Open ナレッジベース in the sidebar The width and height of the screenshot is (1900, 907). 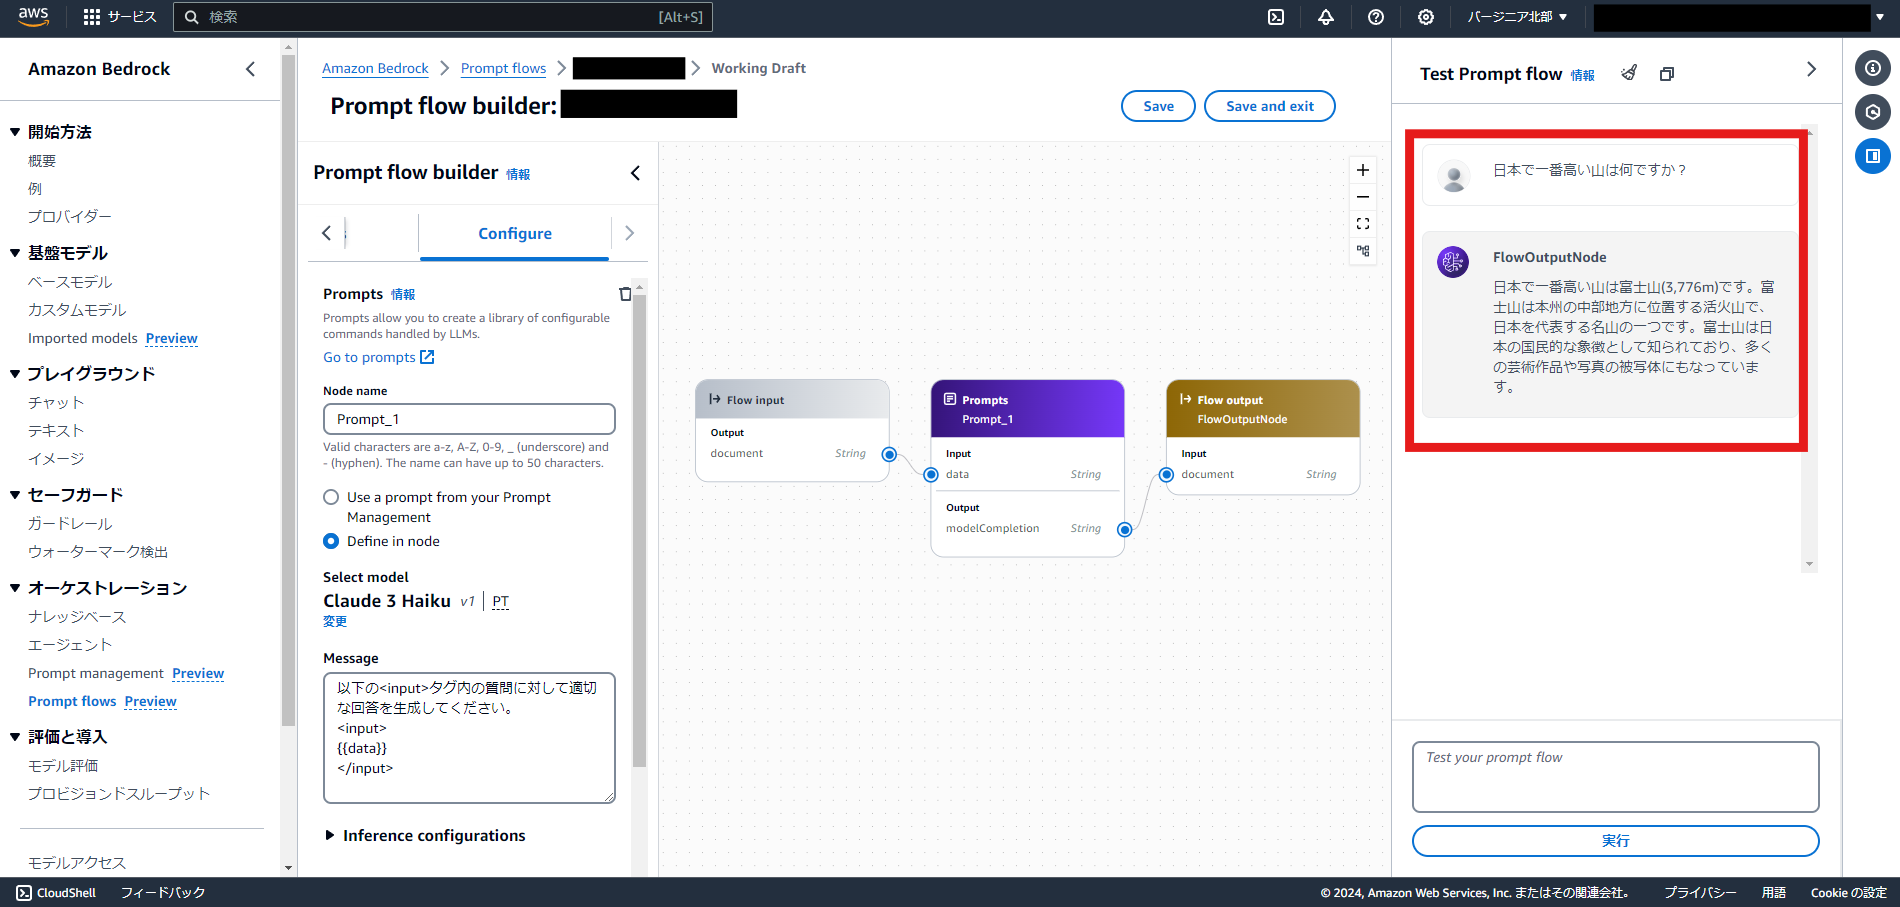point(77,617)
